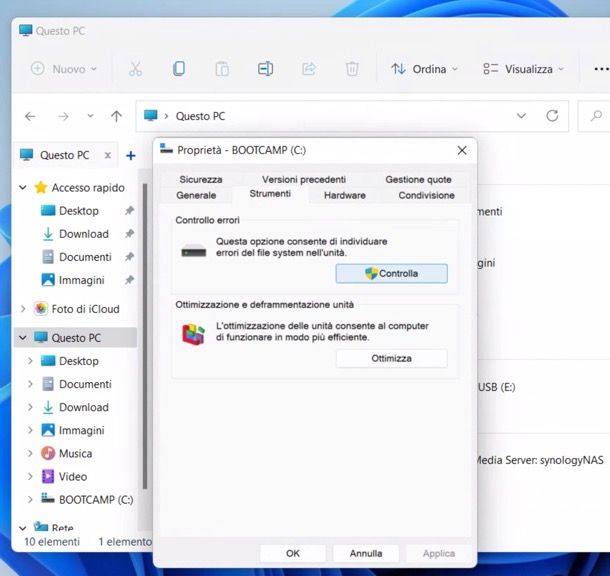This screenshot has width=610, height=576.
Task: Go up one folder level arrow
Action: click(x=116, y=116)
